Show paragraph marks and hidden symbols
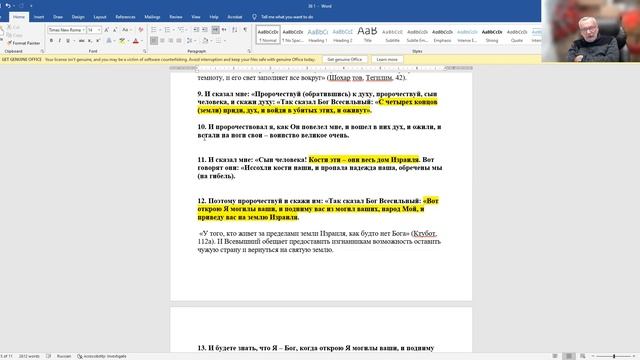The image size is (640, 360). [x=245, y=30]
